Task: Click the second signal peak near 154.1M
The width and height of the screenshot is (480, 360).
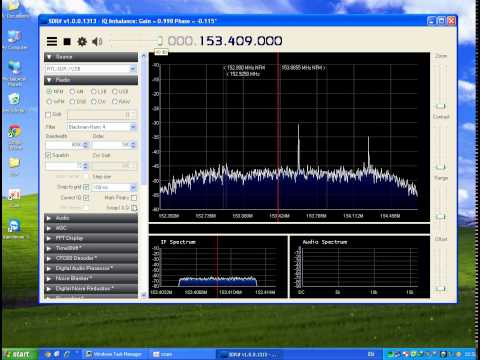Action: click(368, 152)
